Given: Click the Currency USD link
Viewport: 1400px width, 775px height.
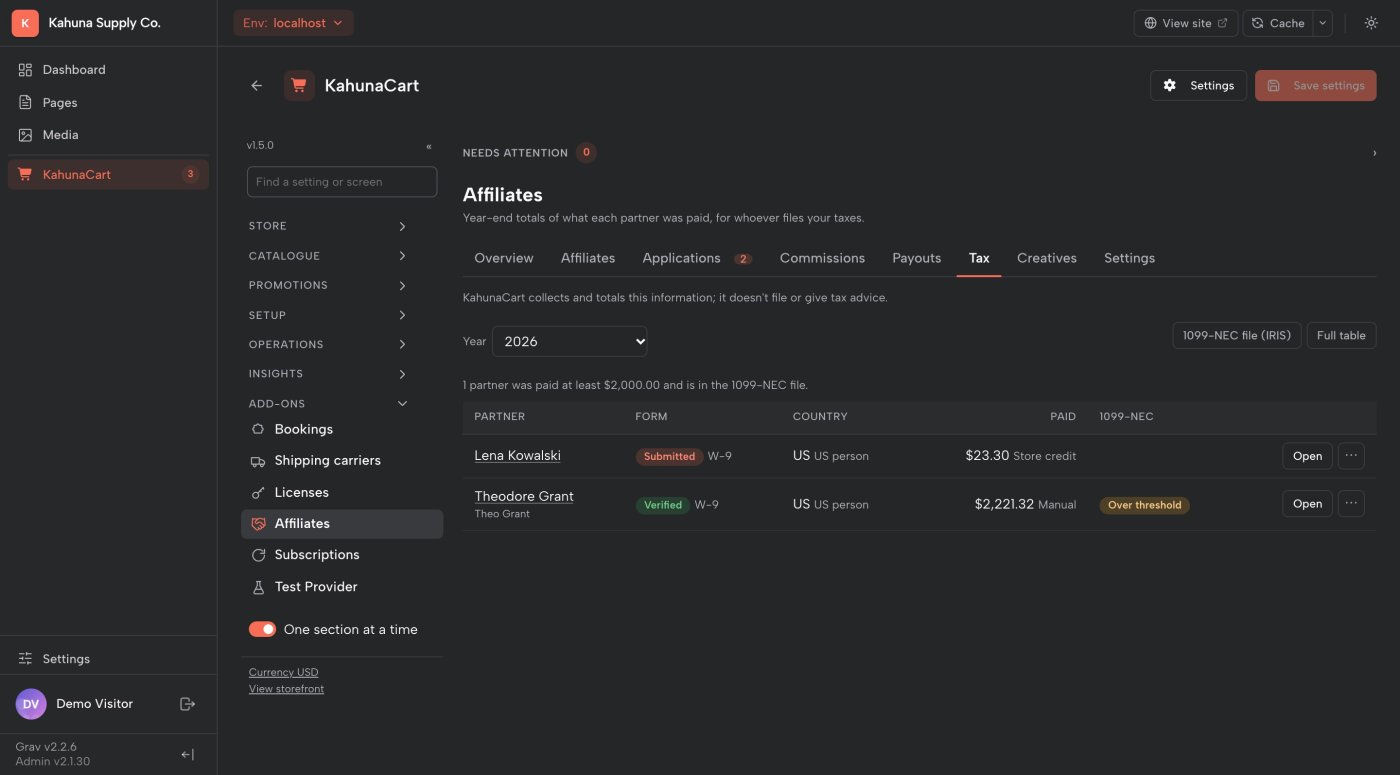Looking at the screenshot, I should [x=283, y=672].
